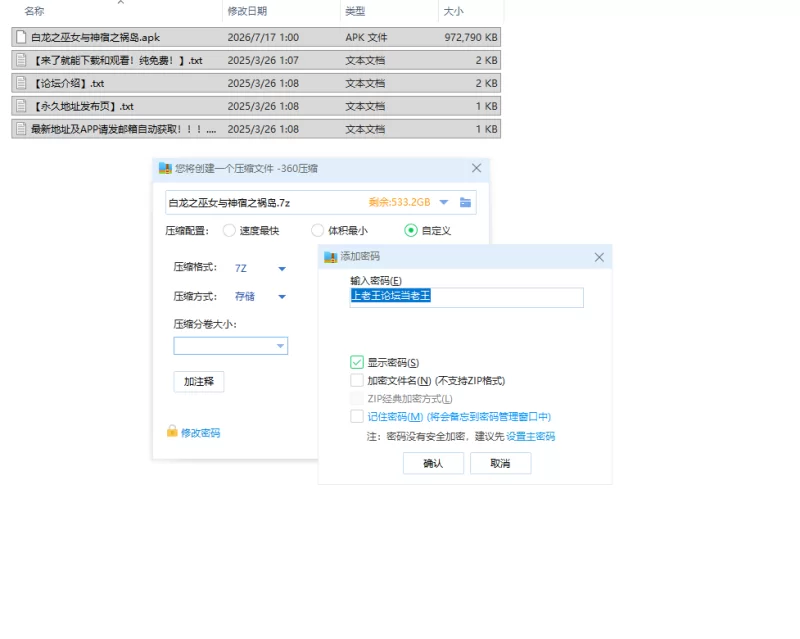The image size is (800, 639).
Task: Open the browse folder icon beside archive name
Action: click(465, 203)
